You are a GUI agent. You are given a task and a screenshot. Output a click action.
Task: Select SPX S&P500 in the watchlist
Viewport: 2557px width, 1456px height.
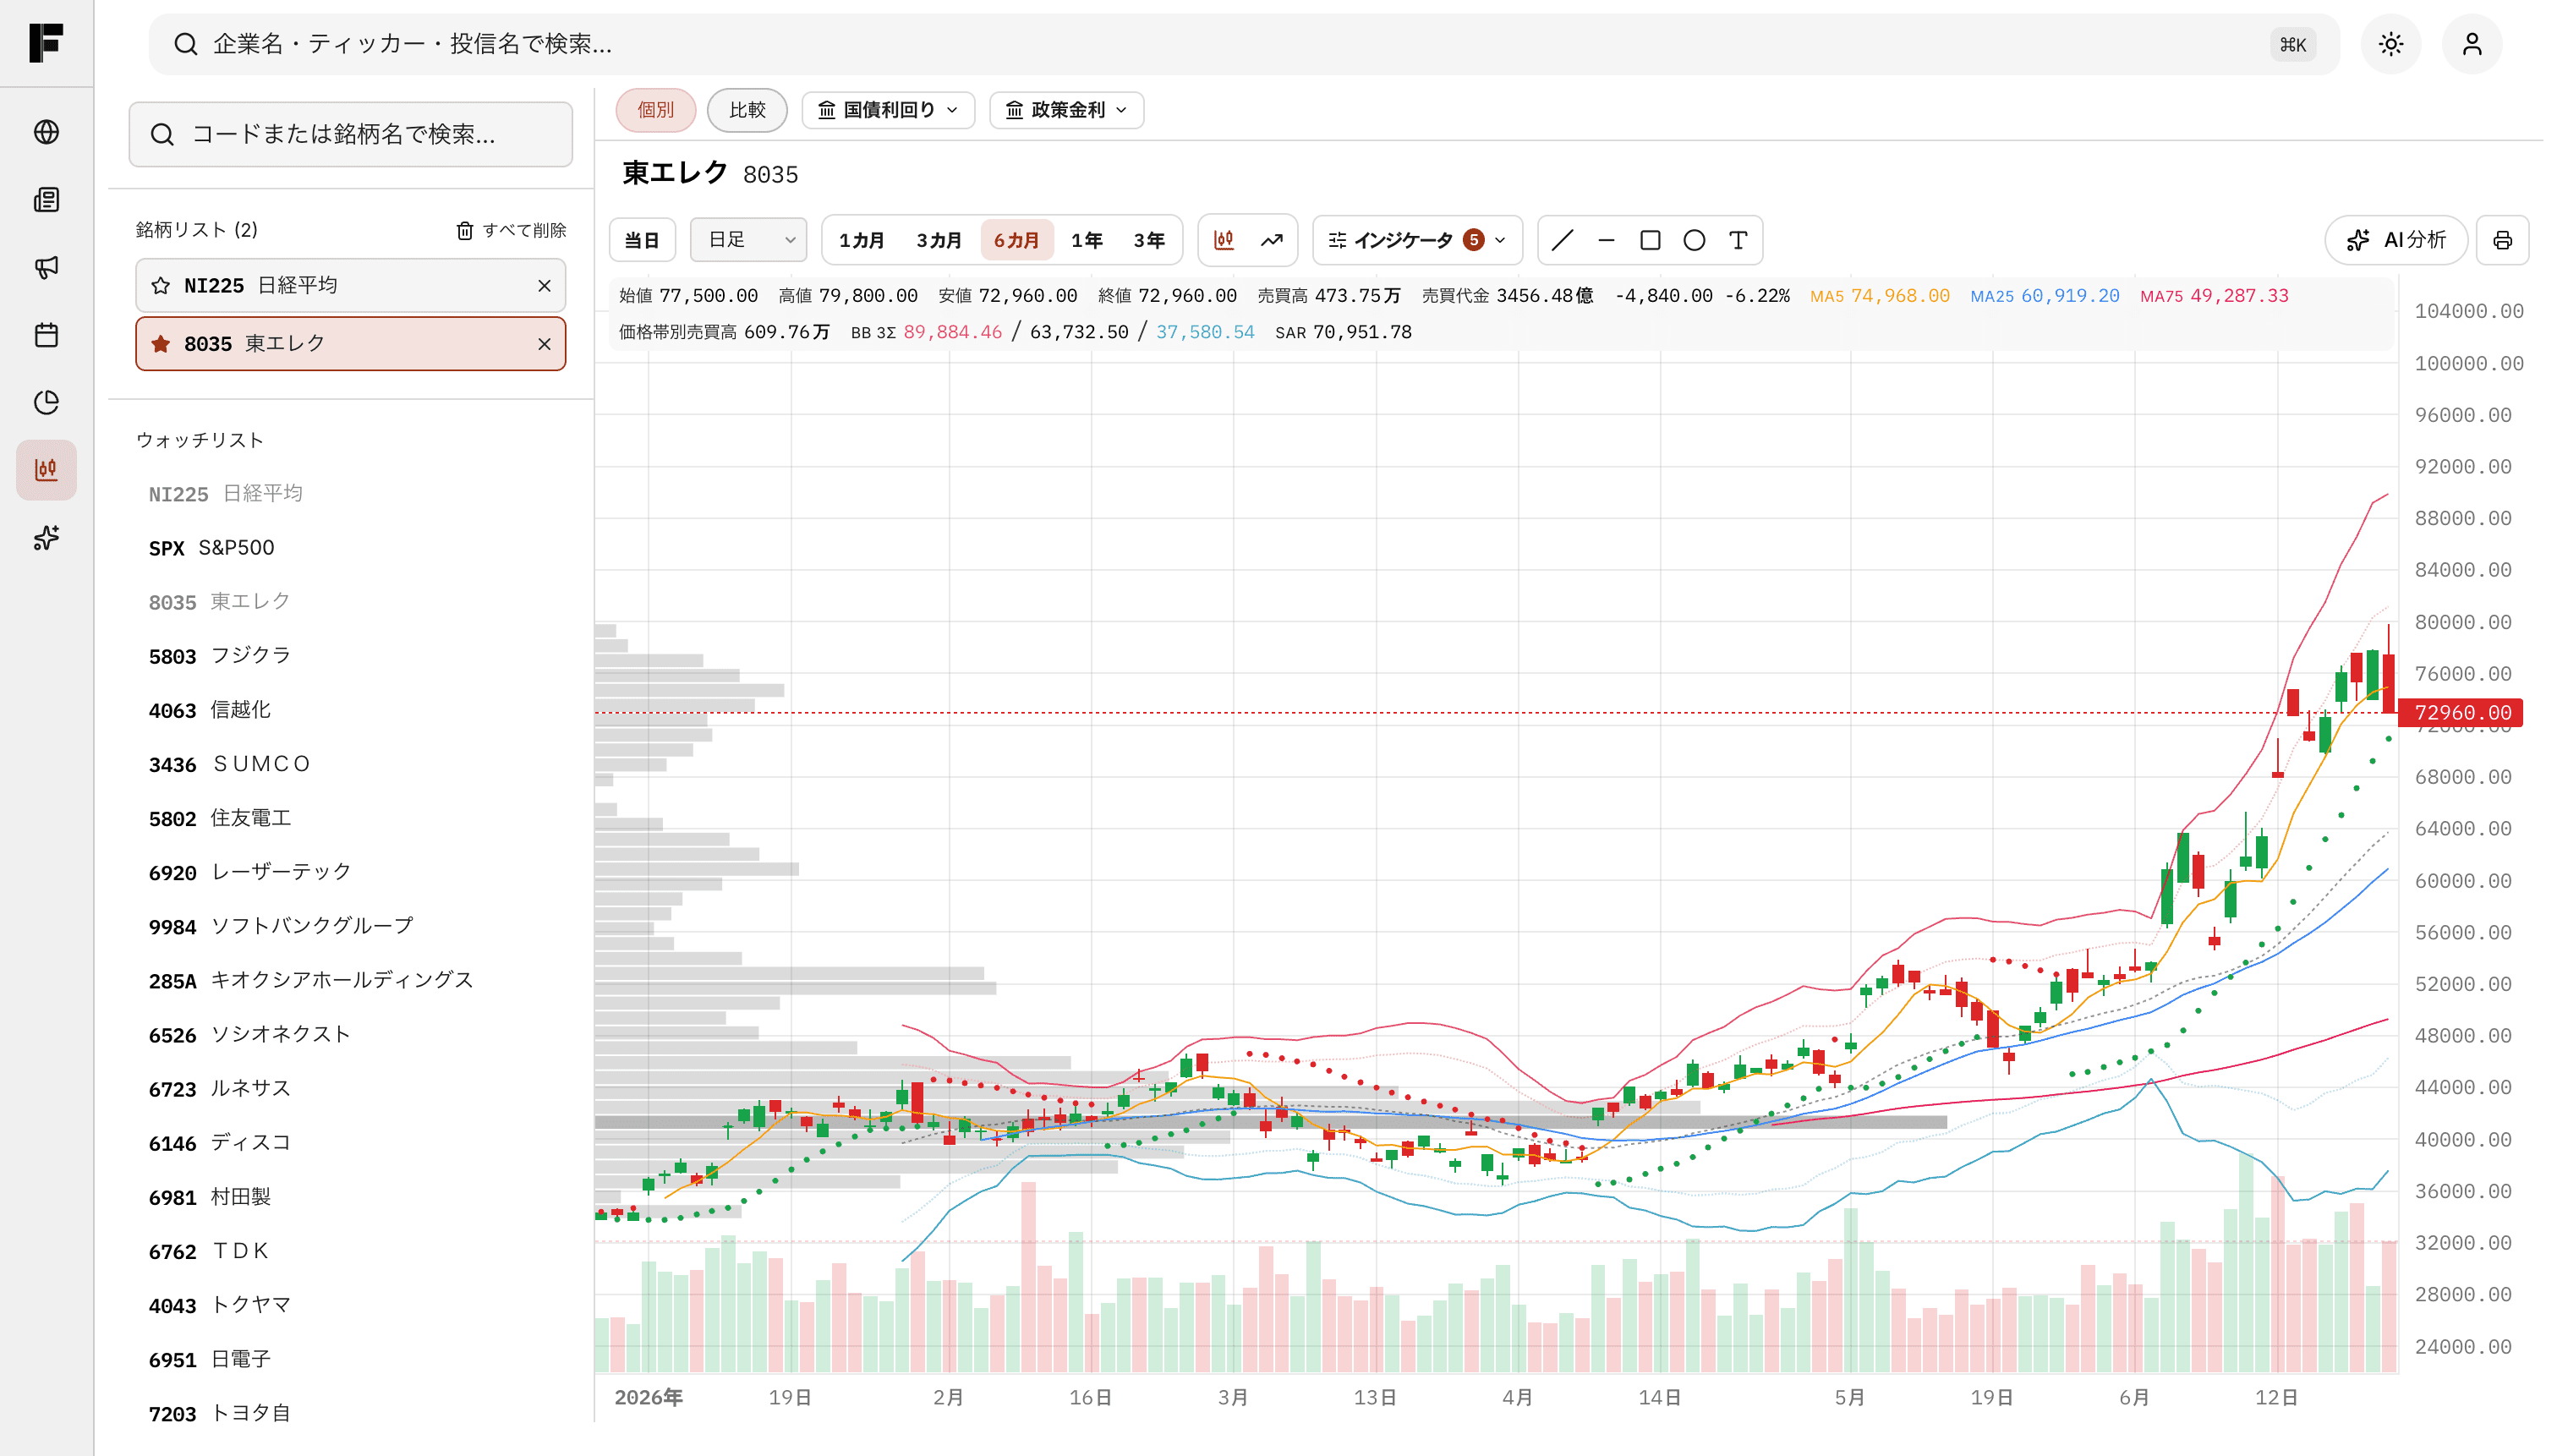350,548
